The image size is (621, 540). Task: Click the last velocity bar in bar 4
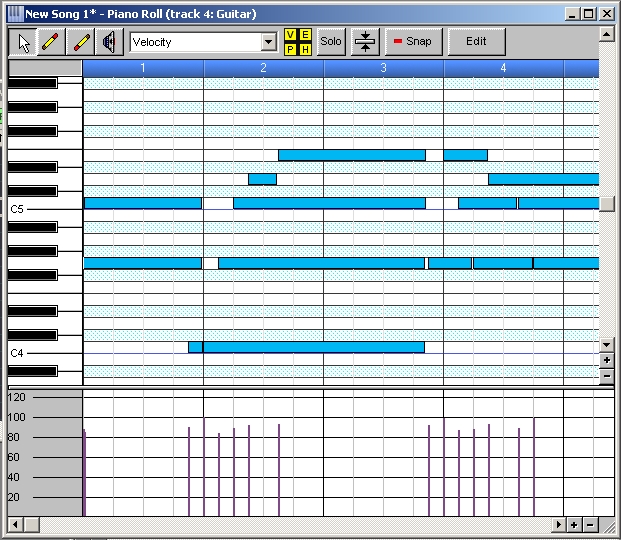click(x=534, y=467)
